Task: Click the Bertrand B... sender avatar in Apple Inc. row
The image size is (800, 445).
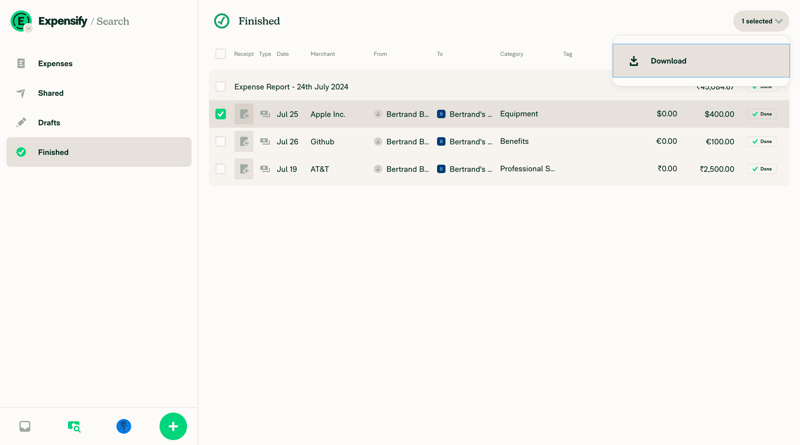Action: coord(378,114)
